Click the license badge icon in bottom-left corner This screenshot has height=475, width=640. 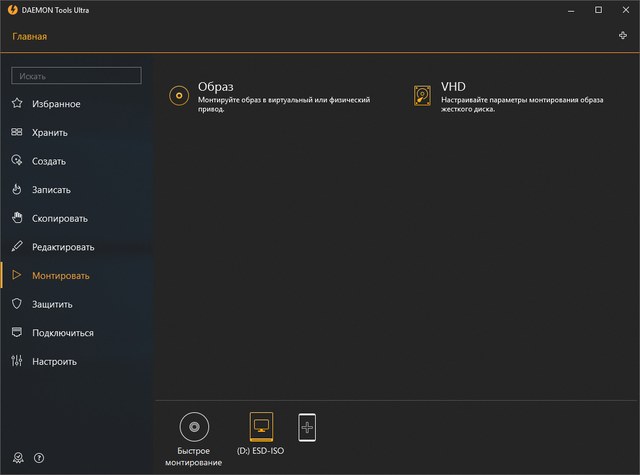17,457
